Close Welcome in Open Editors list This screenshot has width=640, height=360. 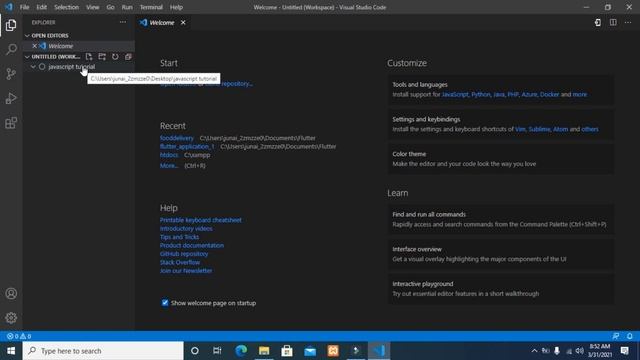[x=34, y=46]
